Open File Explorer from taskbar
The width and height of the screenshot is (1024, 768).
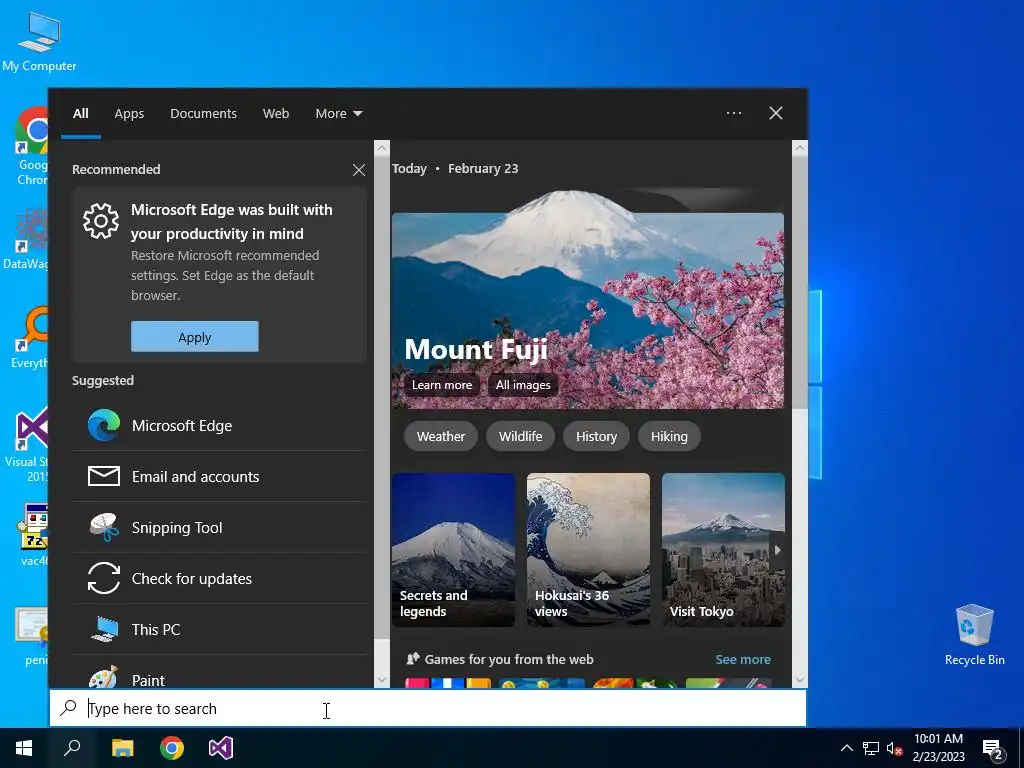point(122,748)
